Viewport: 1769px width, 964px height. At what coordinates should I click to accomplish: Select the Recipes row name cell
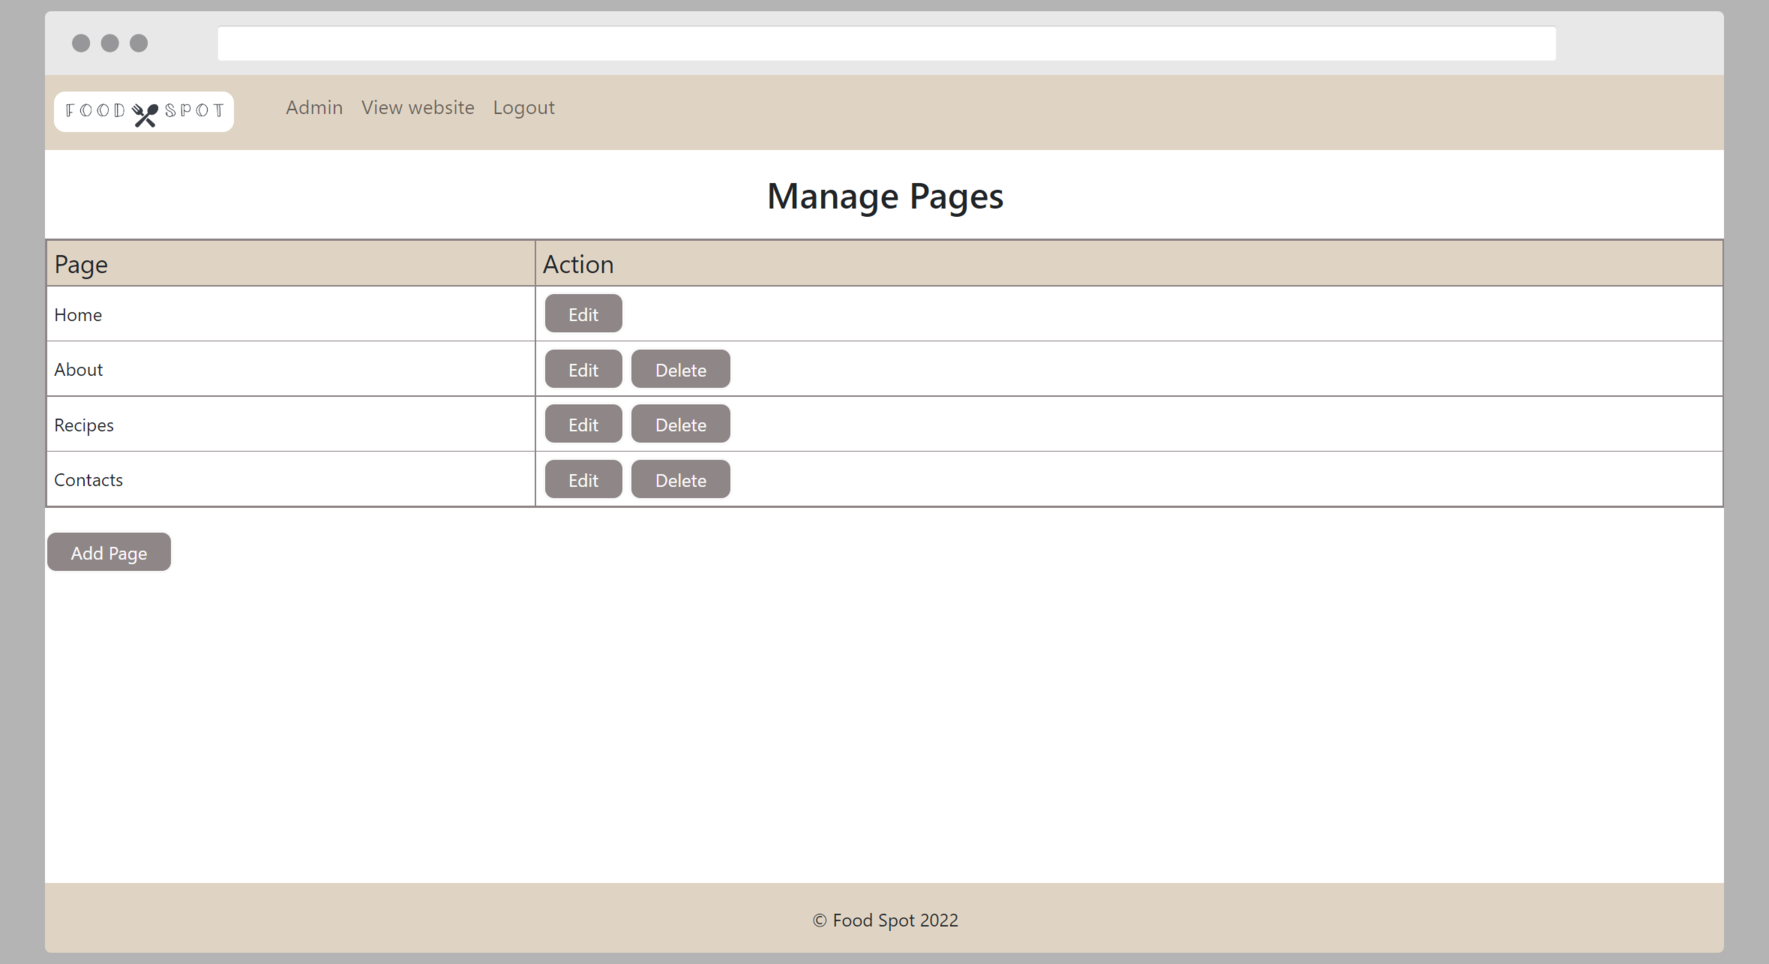point(84,425)
